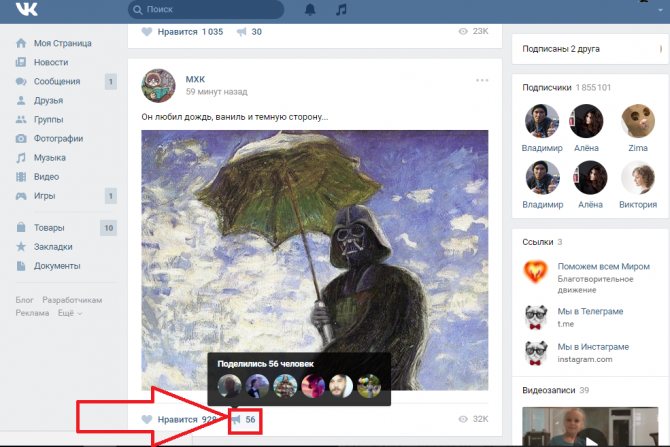
Task: Like the post with 1 035 likes
Action: tap(182, 32)
